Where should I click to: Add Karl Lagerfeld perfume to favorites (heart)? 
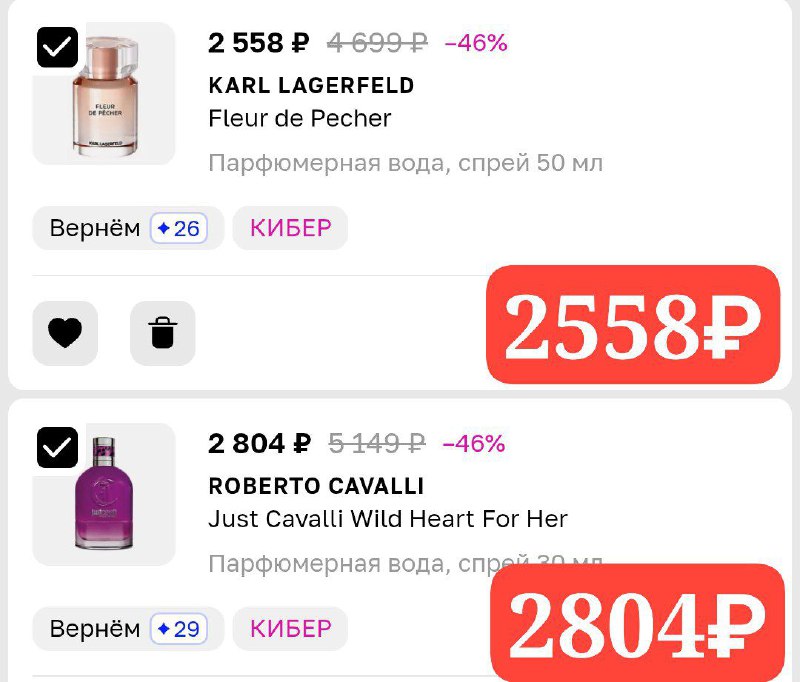click(65, 333)
